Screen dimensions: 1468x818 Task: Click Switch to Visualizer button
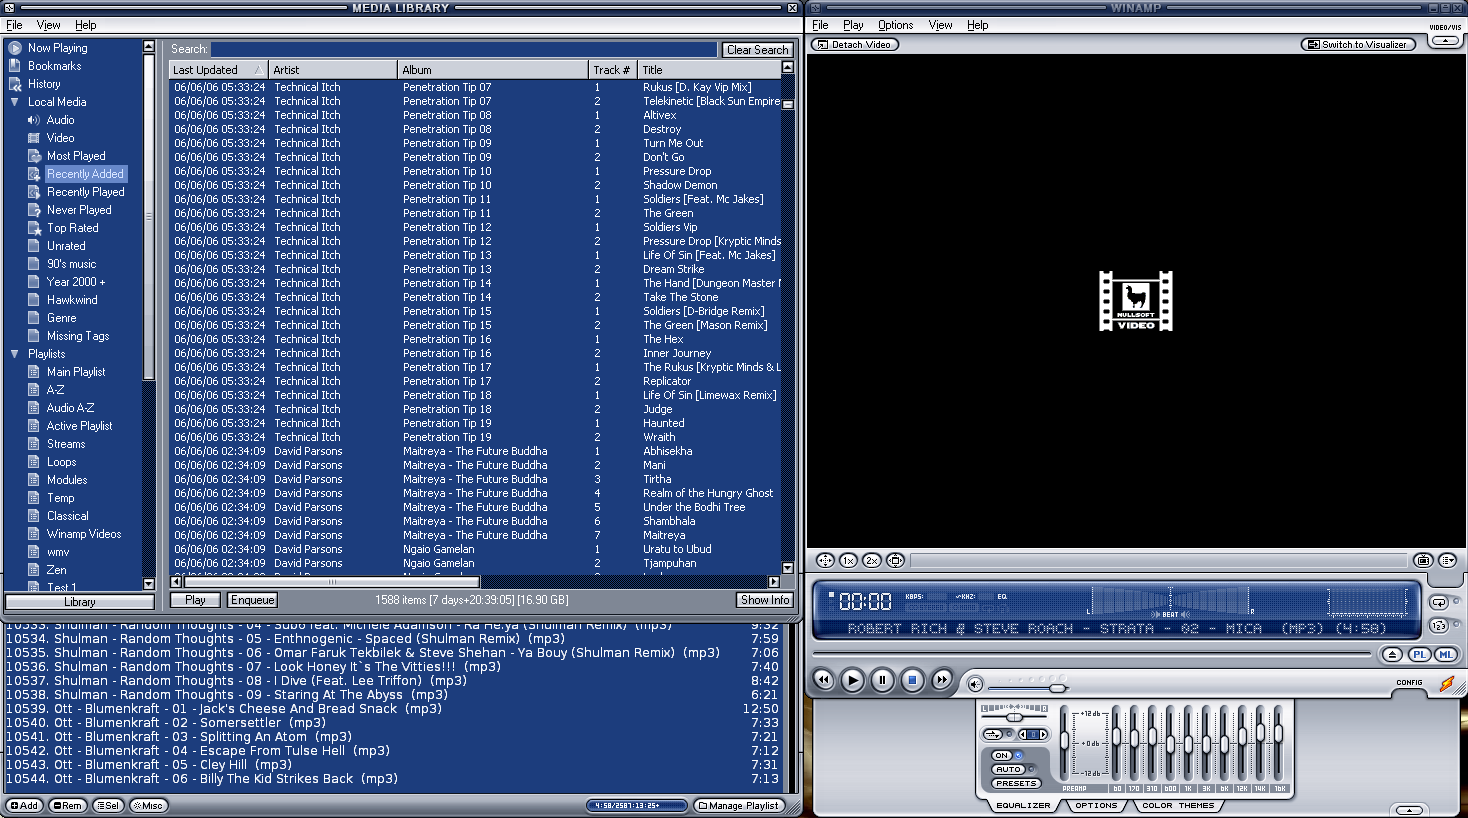[x=1358, y=44]
